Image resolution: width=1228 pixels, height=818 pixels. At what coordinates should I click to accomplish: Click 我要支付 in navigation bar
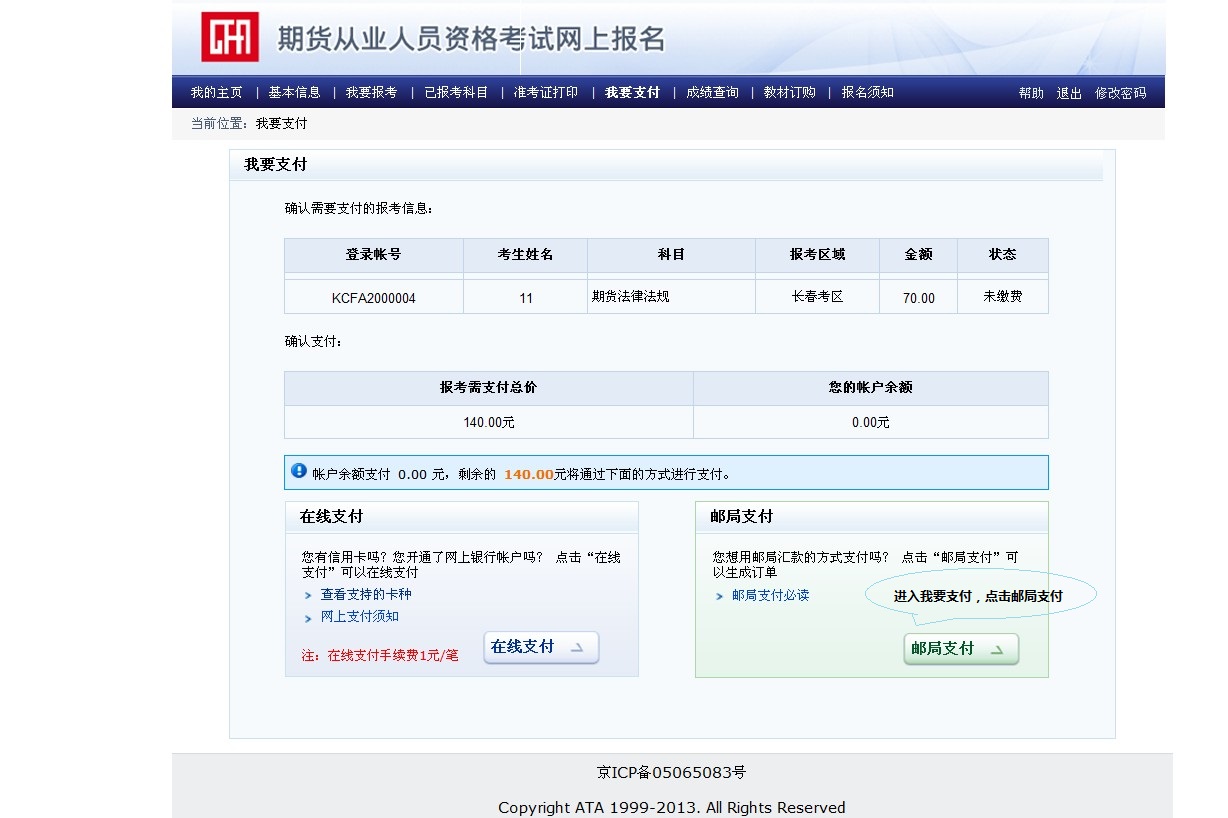pyautogui.click(x=632, y=93)
